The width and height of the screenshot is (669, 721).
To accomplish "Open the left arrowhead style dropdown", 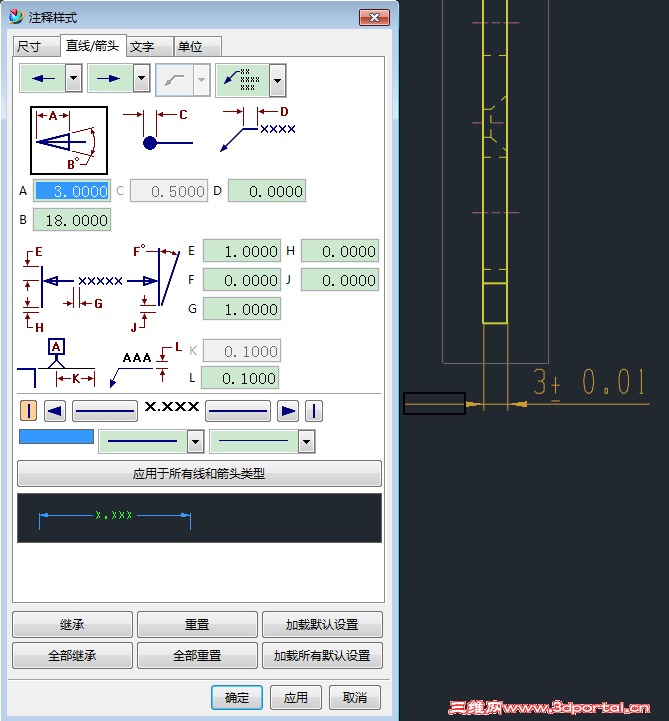I will click(x=74, y=78).
